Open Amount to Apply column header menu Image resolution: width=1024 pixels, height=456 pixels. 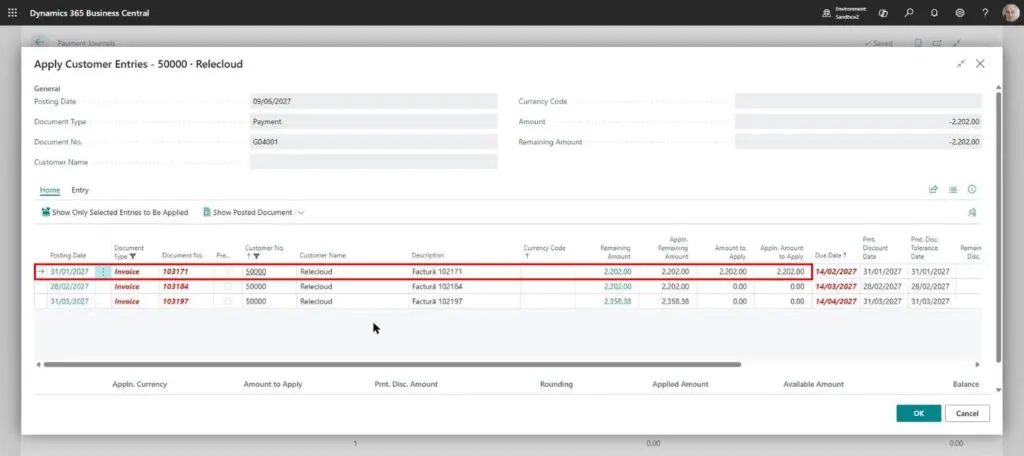[729, 252]
